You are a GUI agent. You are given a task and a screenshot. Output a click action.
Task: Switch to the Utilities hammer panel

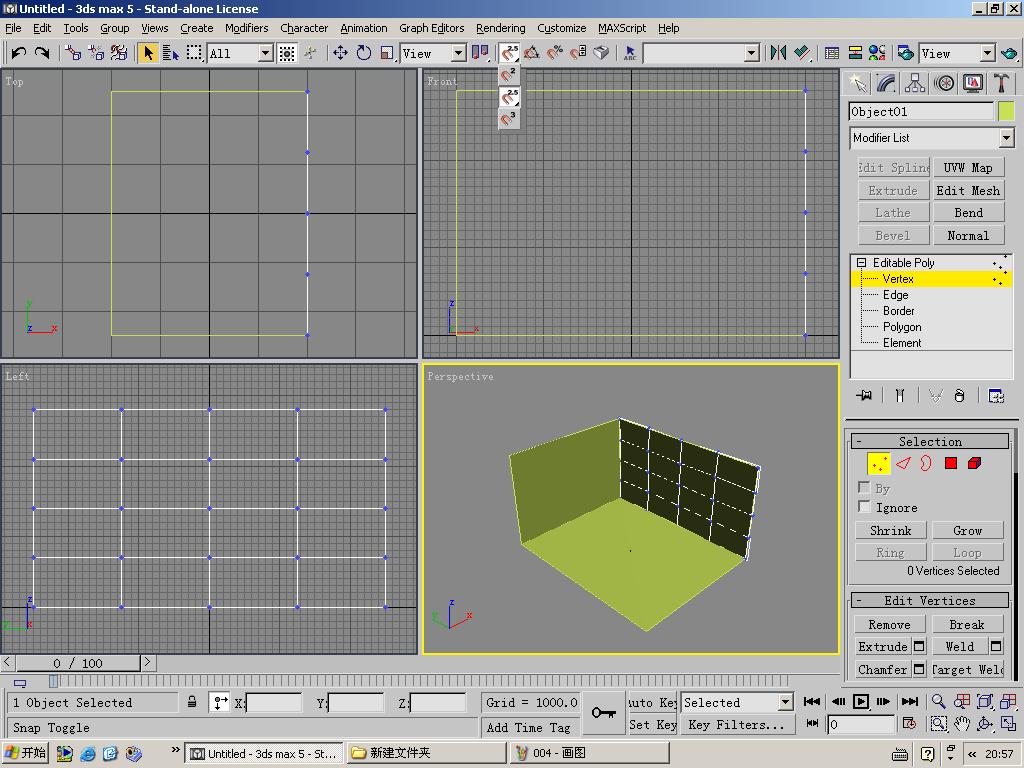click(1001, 84)
